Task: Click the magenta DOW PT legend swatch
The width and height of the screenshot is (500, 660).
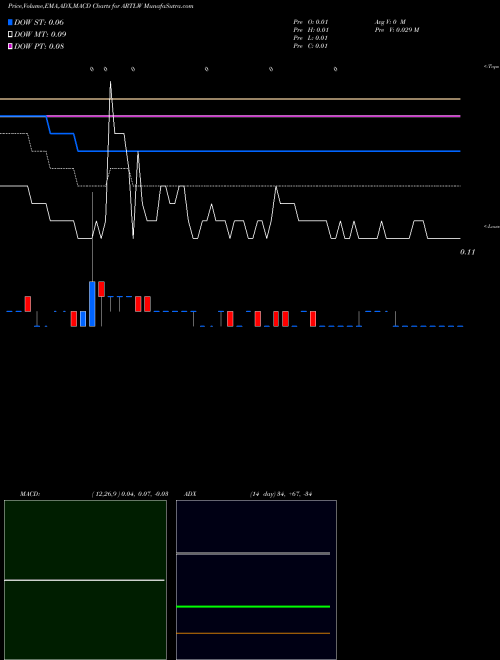Action: coord(10,47)
